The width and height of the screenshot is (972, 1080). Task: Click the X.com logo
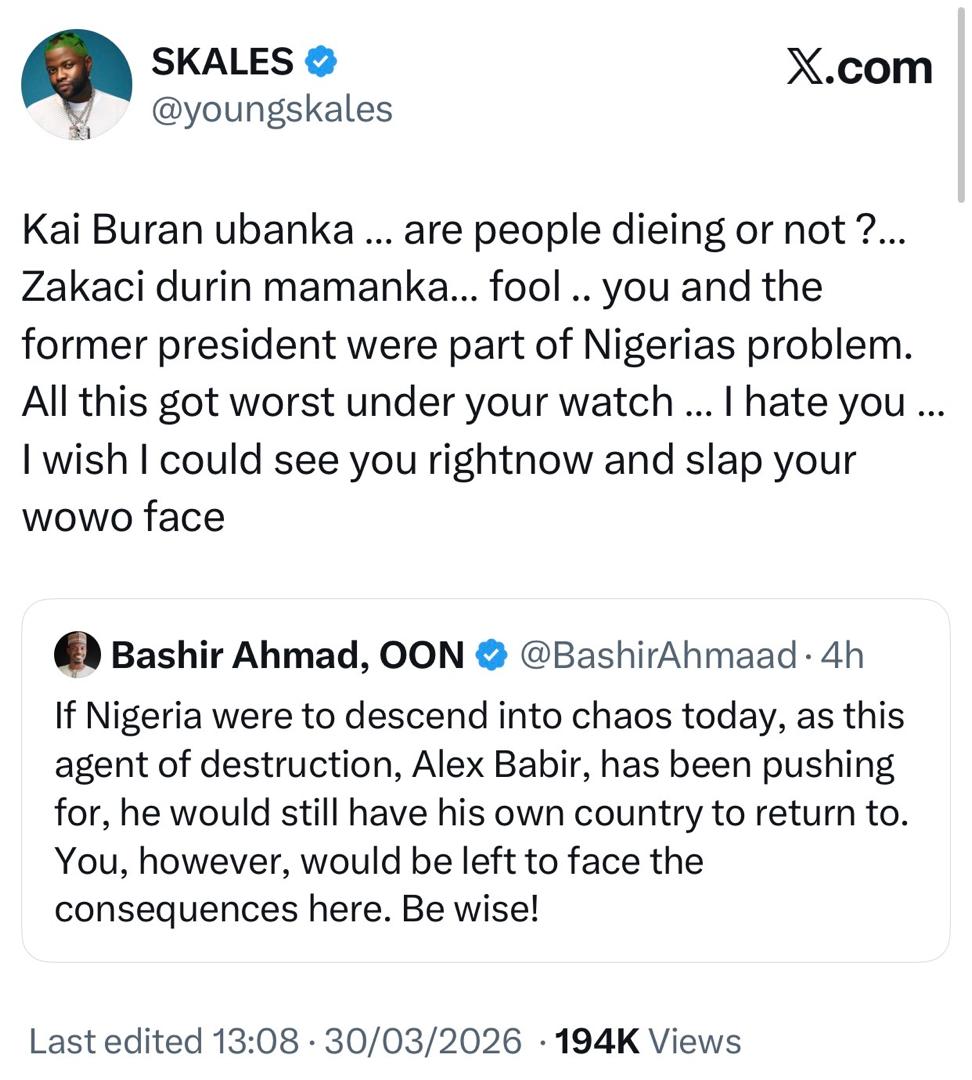click(x=859, y=68)
